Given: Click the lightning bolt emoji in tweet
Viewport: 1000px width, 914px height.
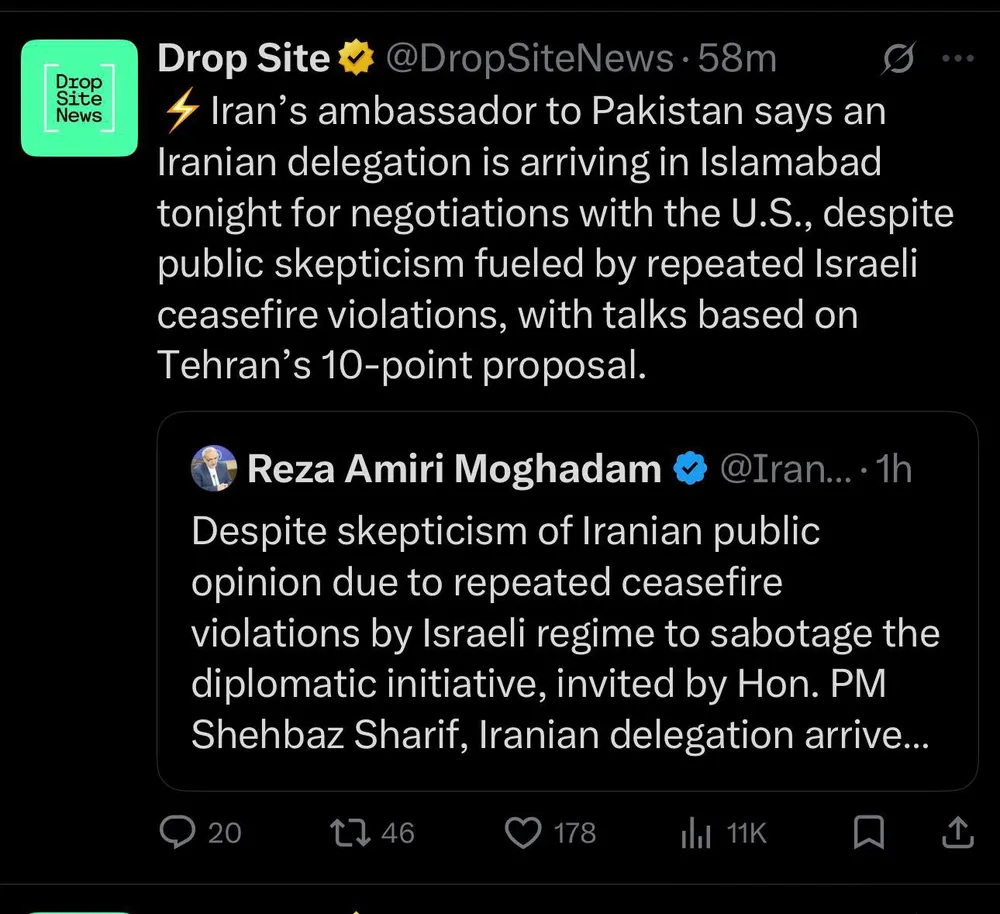Looking at the screenshot, I should pyautogui.click(x=180, y=113).
